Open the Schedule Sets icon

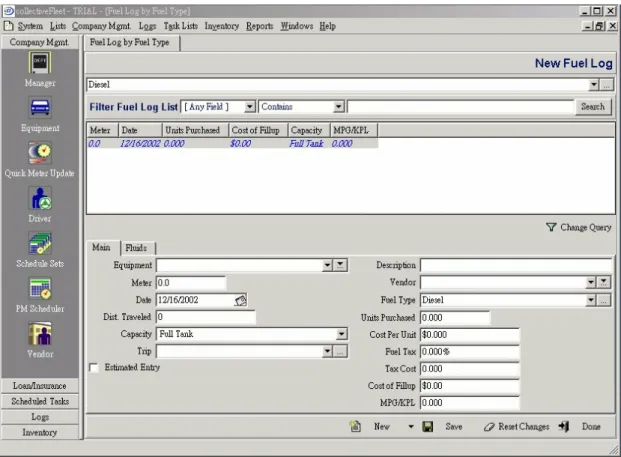pos(40,243)
